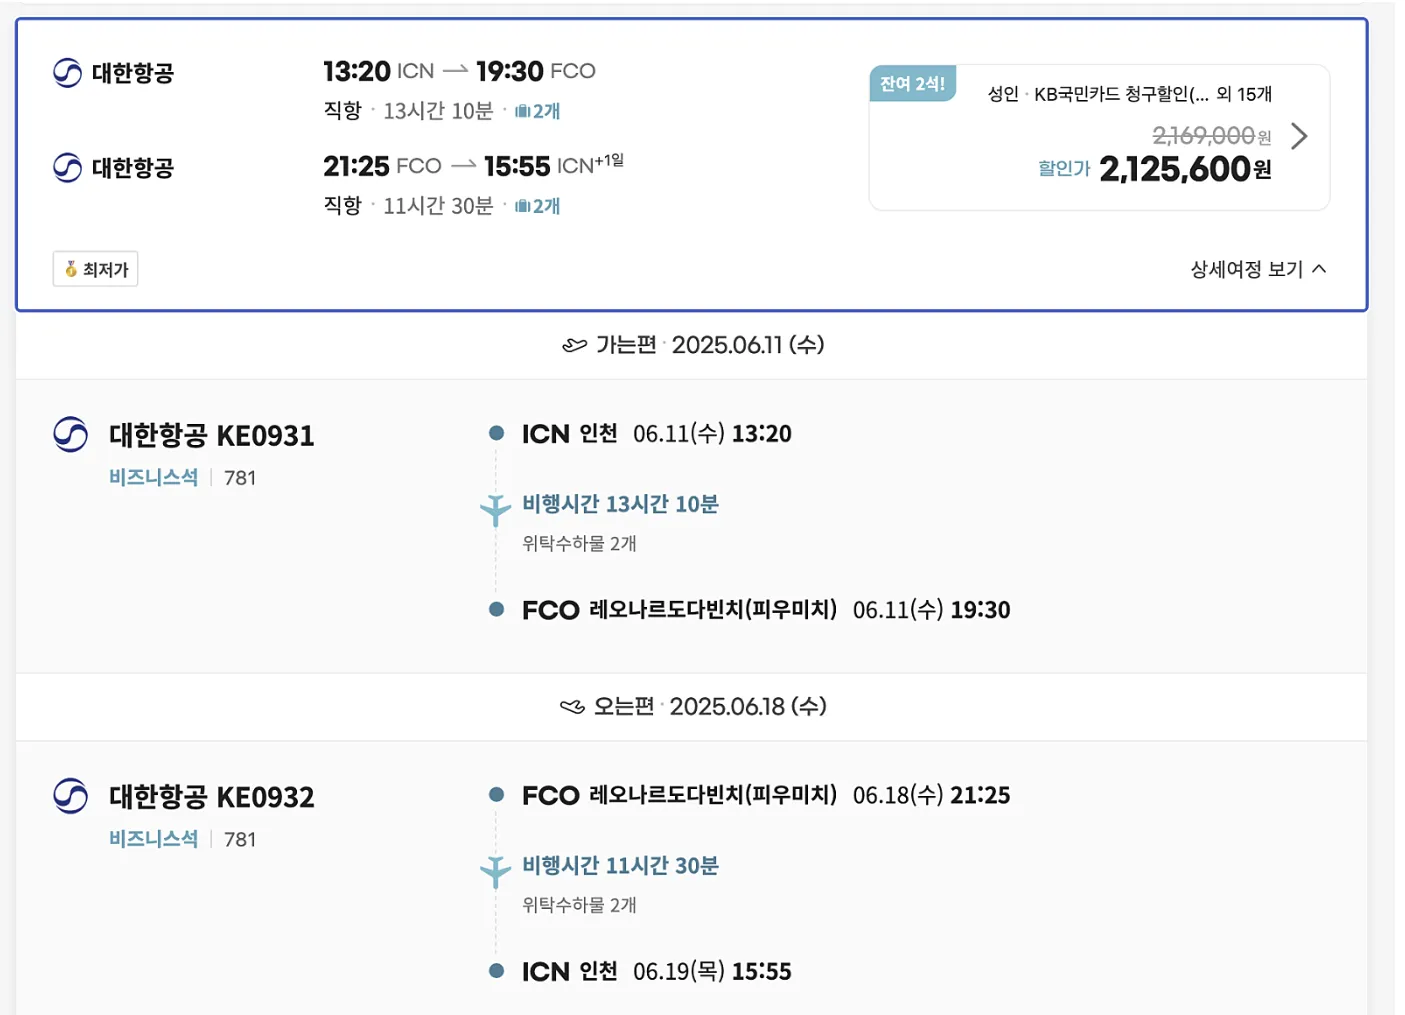Expand KB국민카드 청구할인 외 15개 list
This screenshot has width=1405, height=1015.
click(x=1129, y=94)
